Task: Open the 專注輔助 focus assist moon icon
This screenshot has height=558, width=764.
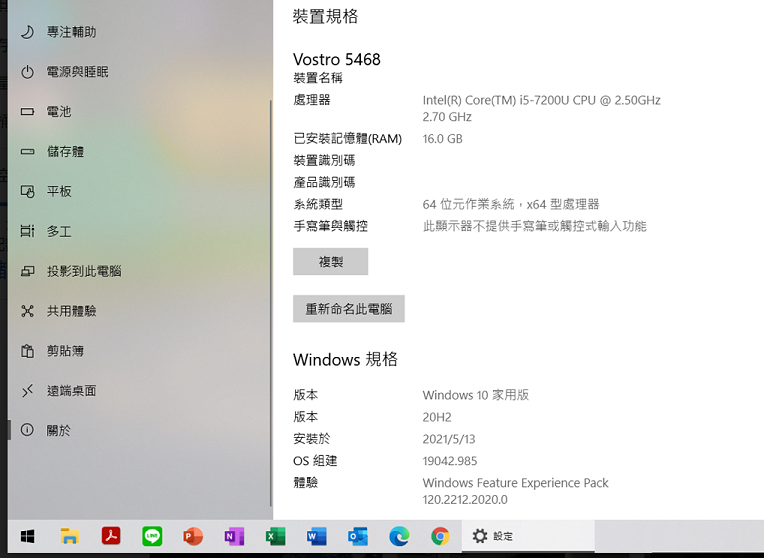Action: (27, 32)
